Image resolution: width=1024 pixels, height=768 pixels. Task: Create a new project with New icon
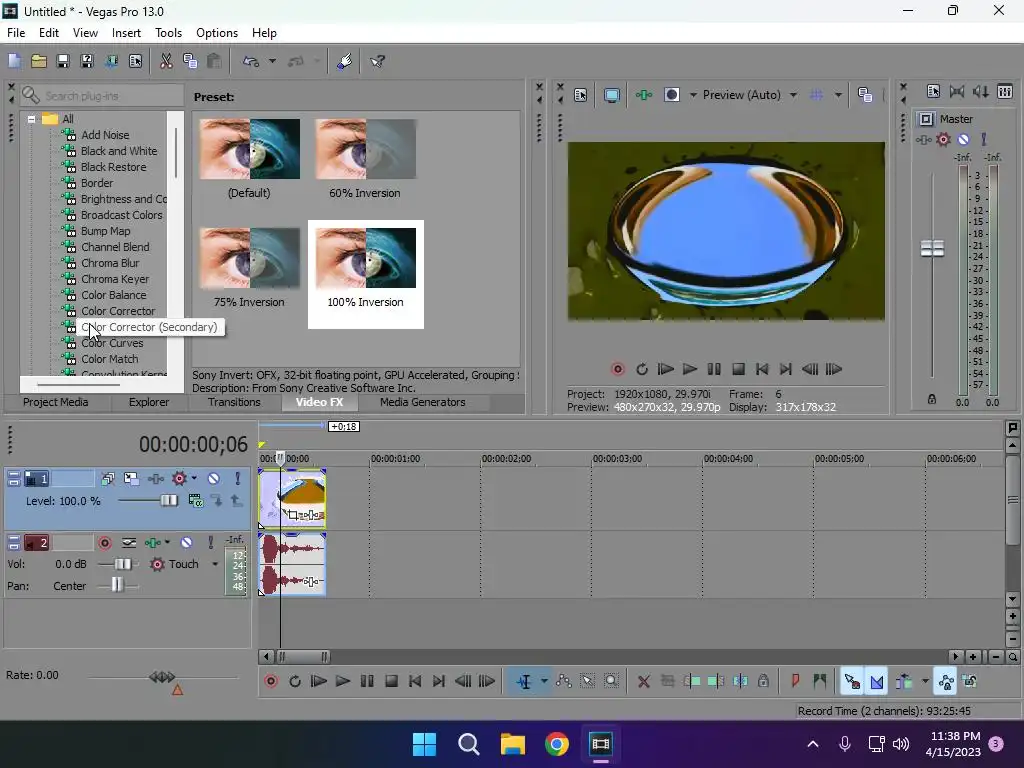click(x=14, y=61)
